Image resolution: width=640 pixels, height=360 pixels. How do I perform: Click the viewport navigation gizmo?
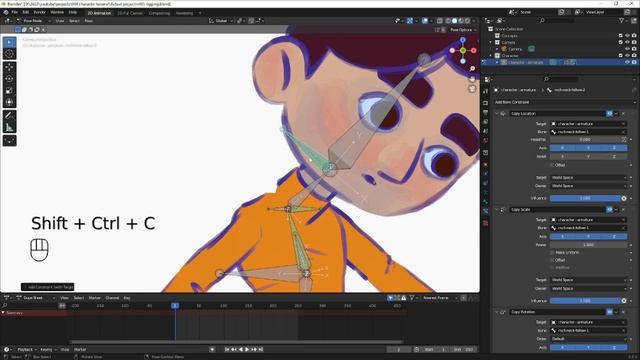coord(463,50)
